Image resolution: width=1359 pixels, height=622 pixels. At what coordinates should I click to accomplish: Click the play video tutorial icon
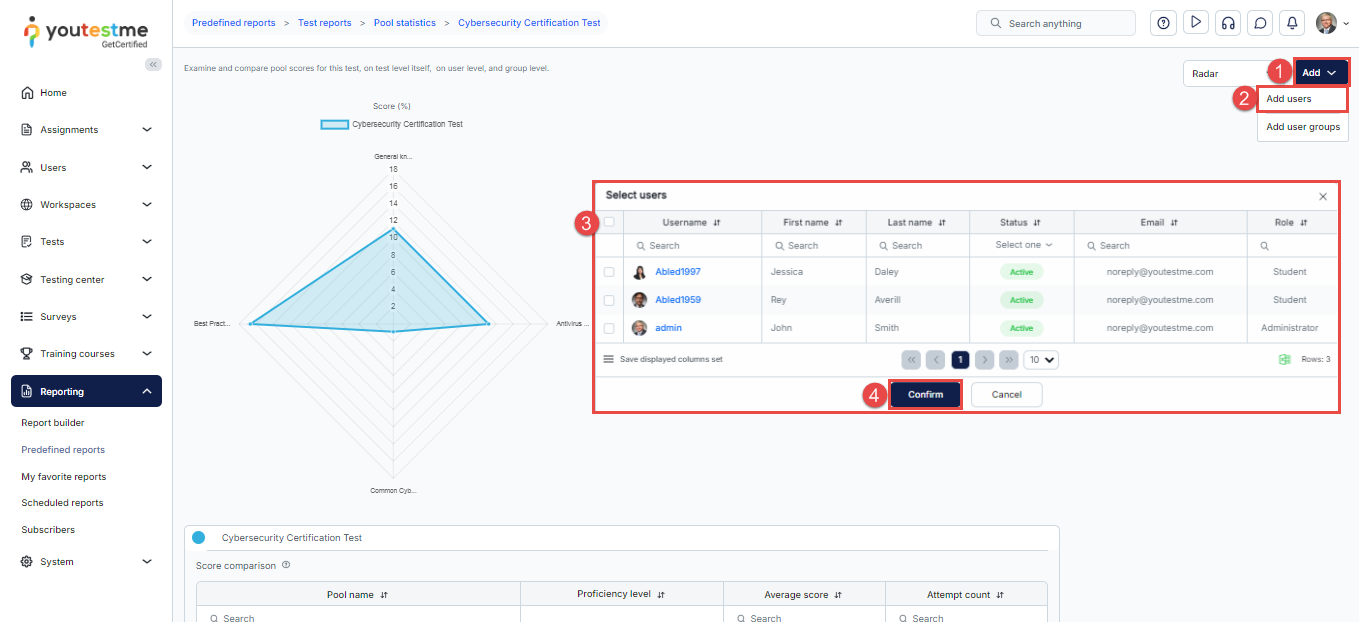point(1195,23)
